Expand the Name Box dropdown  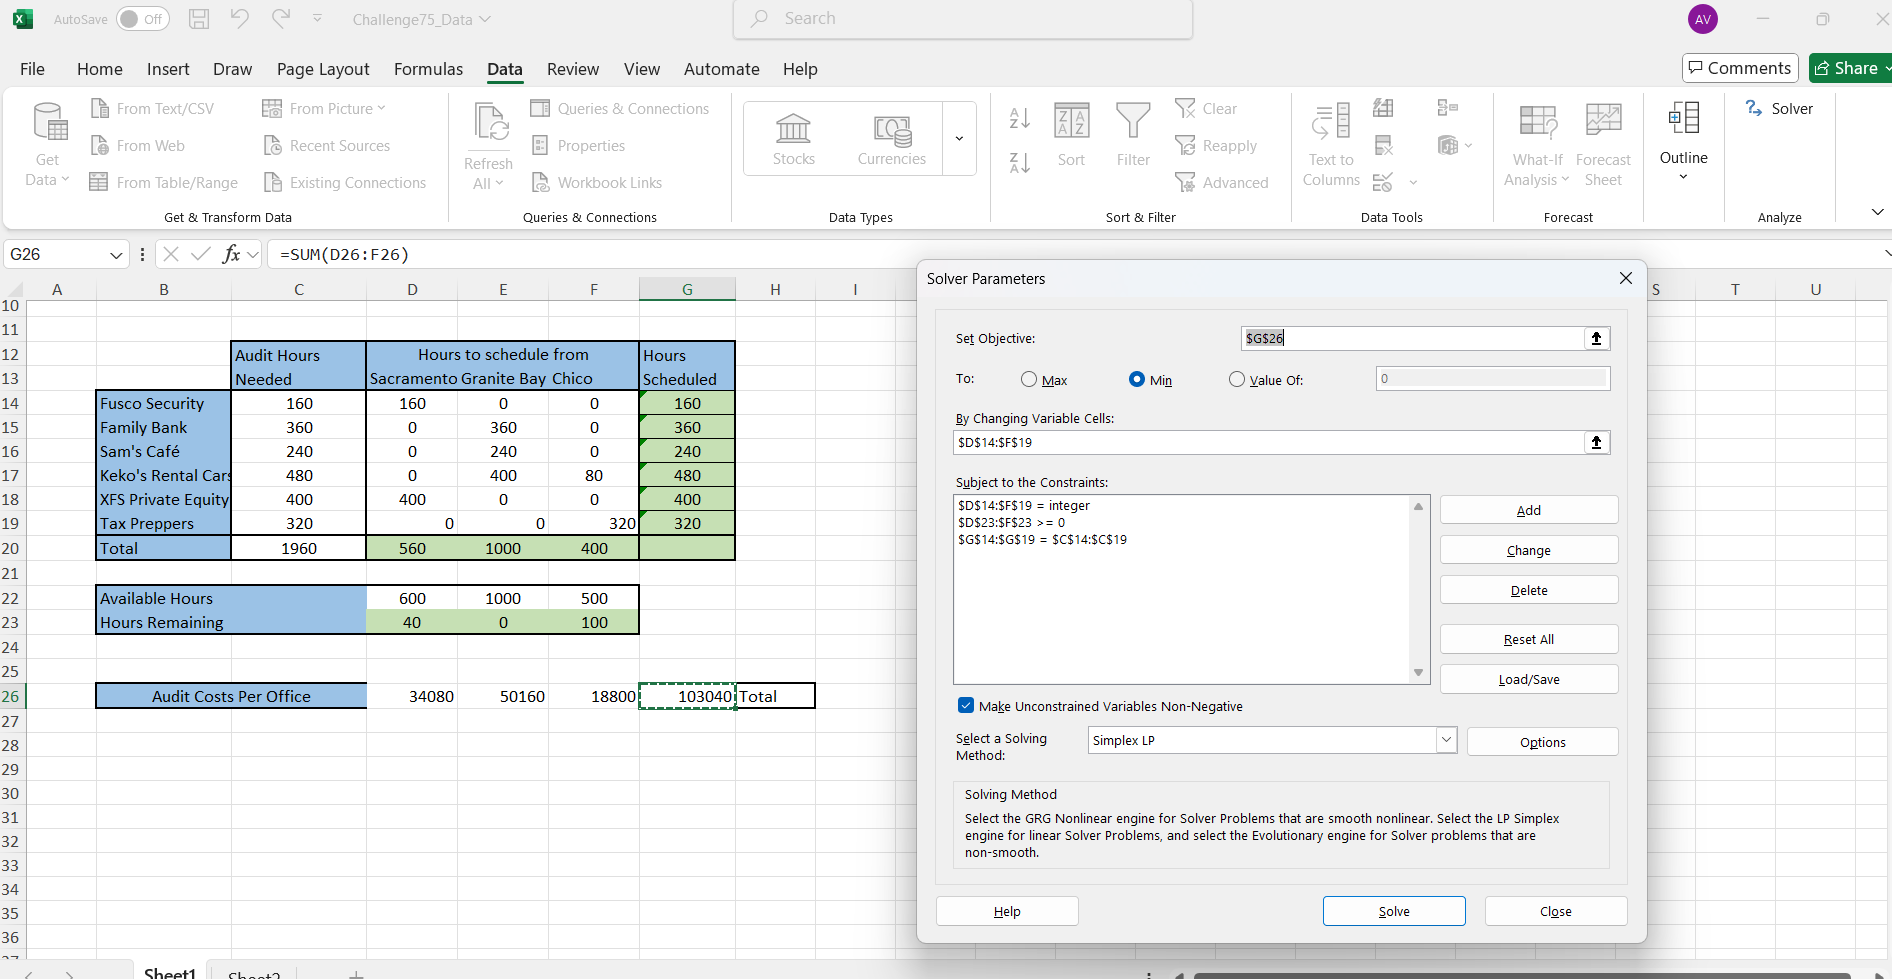116,255
